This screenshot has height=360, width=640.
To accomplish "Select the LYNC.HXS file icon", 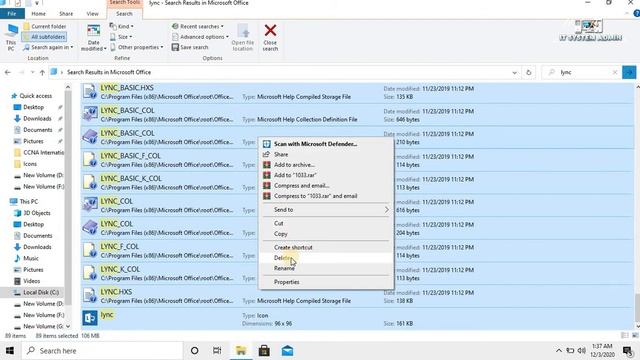I will coord(90,296).
